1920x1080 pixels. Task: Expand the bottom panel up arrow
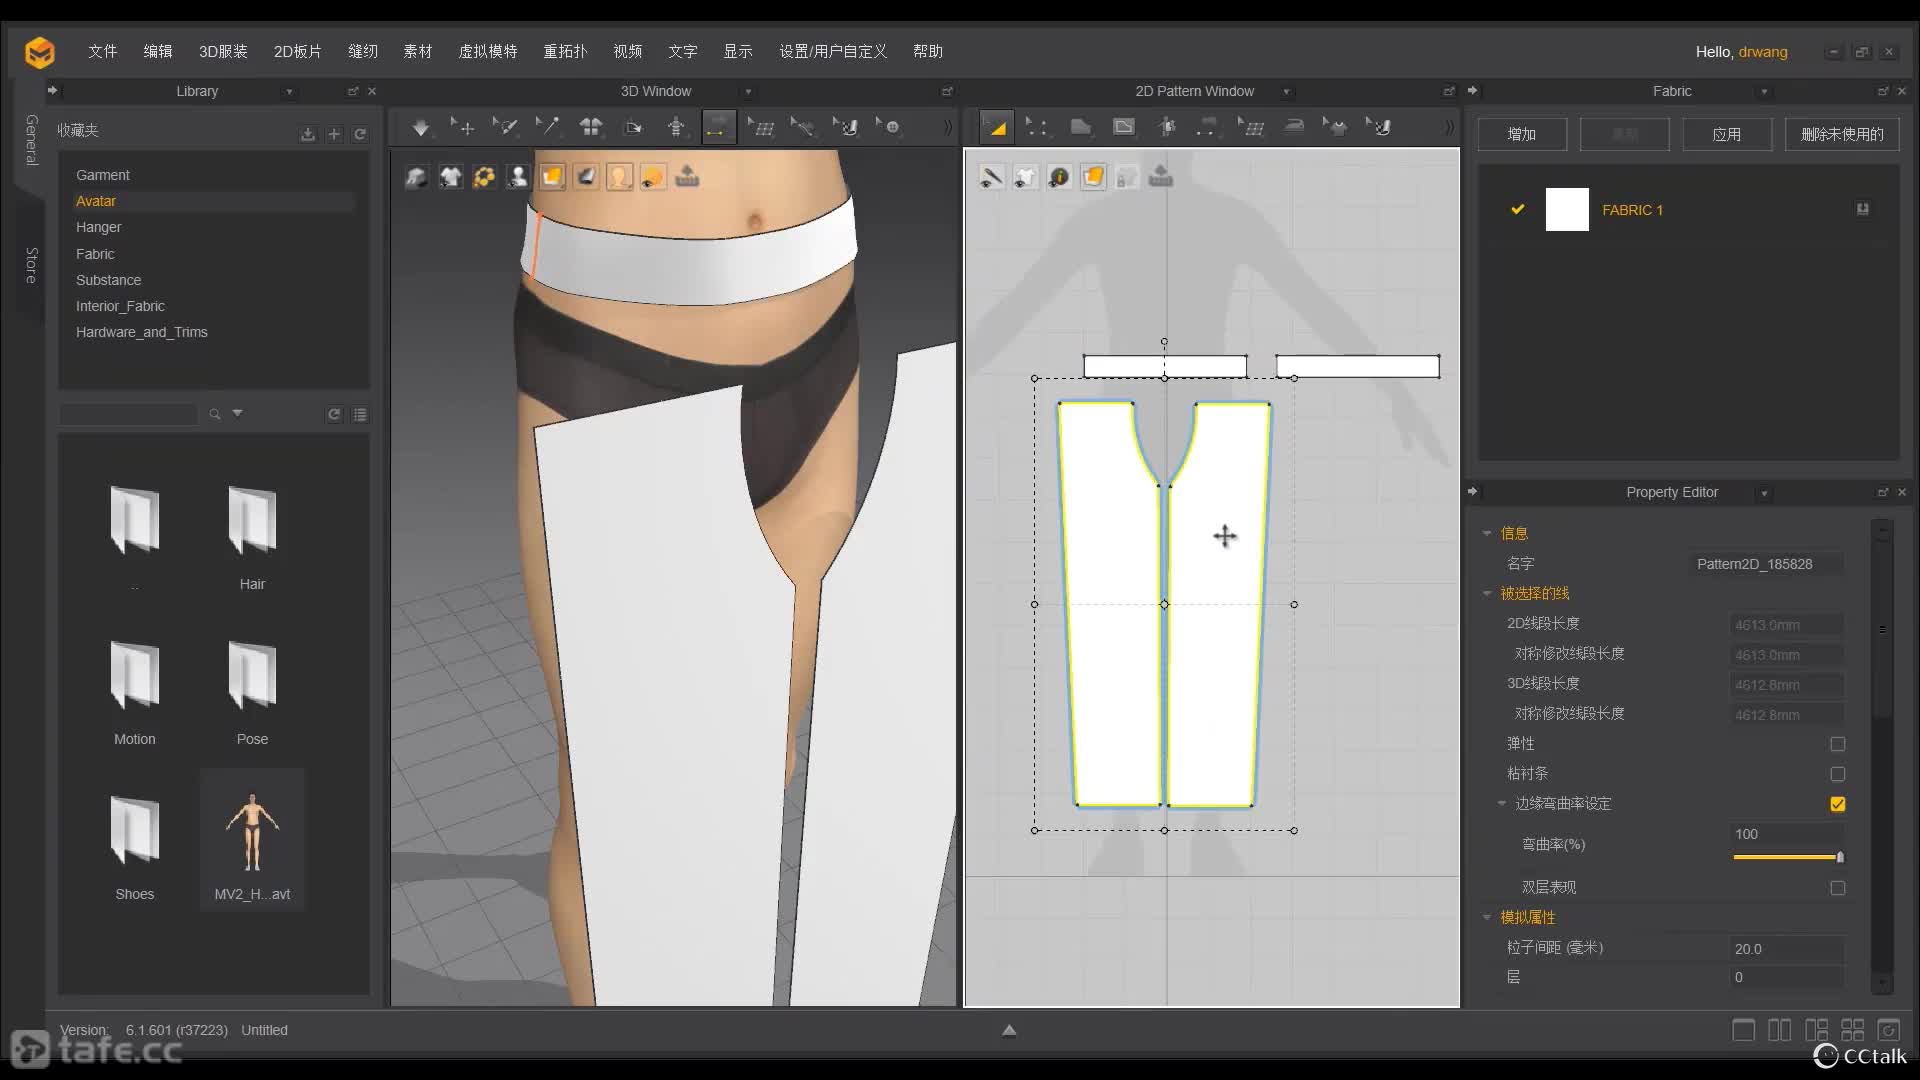[1009, 1030]
